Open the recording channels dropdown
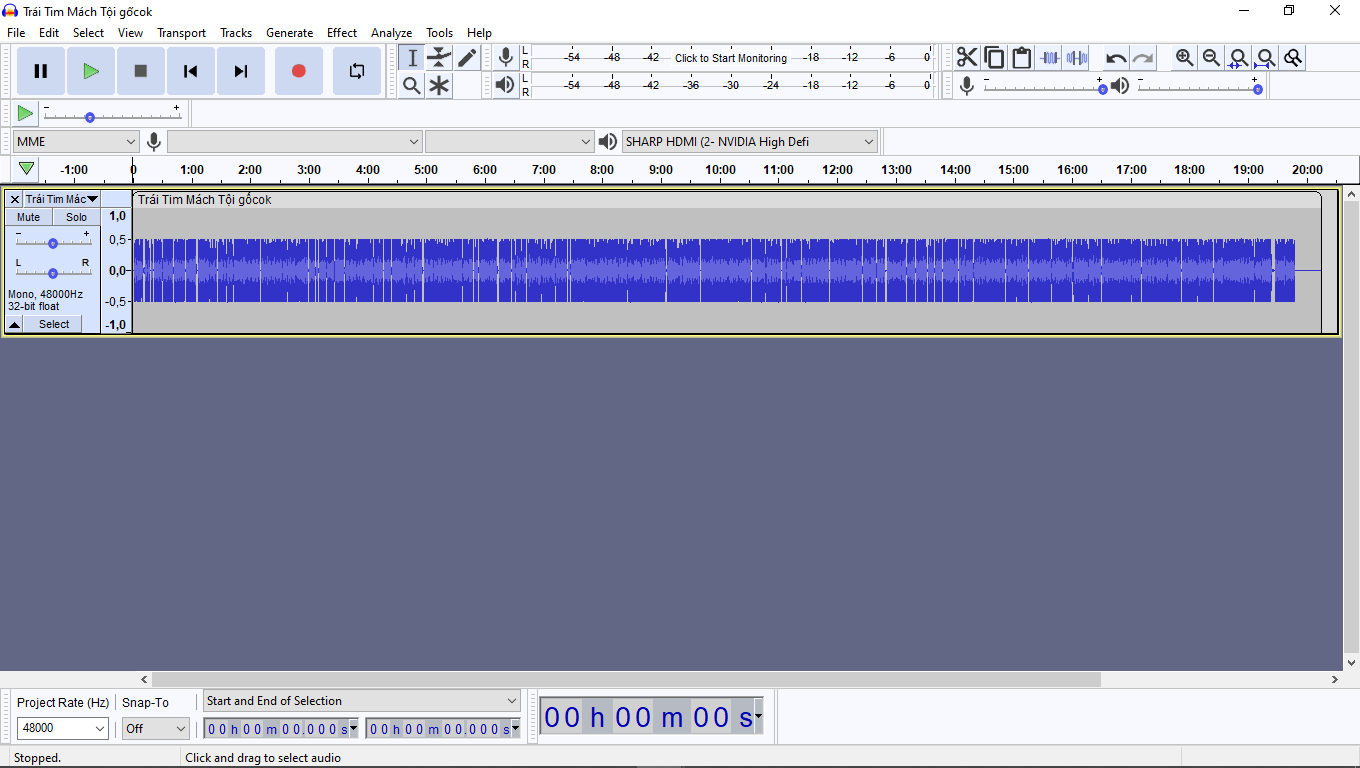 [x=510, y=141]
